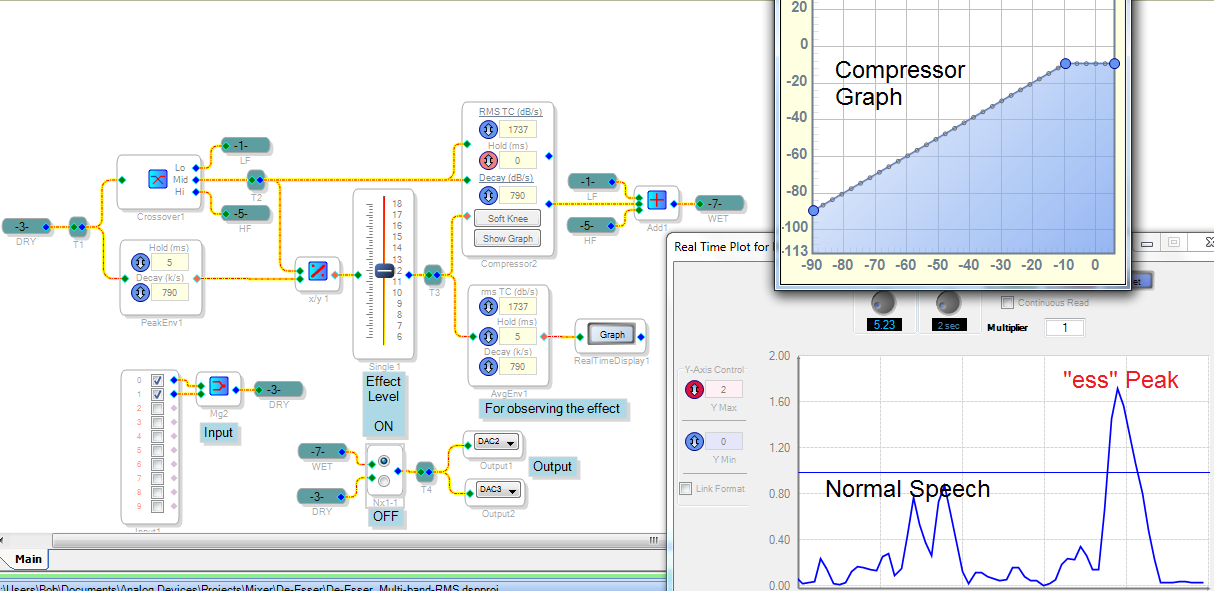Click Compressor2 Decay (dB/s) stepper icon
The width and height of the screenshot is (1214, 591).
488,195
